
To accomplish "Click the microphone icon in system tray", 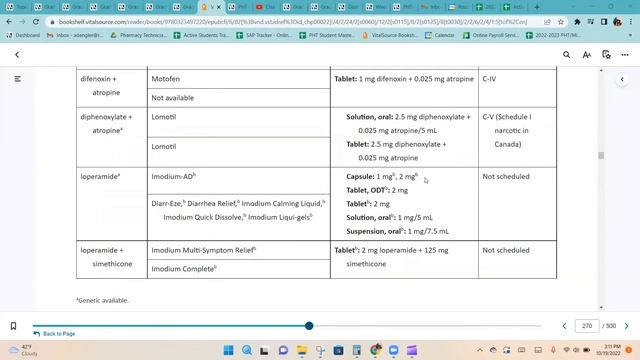I will [x=553, y=350].
